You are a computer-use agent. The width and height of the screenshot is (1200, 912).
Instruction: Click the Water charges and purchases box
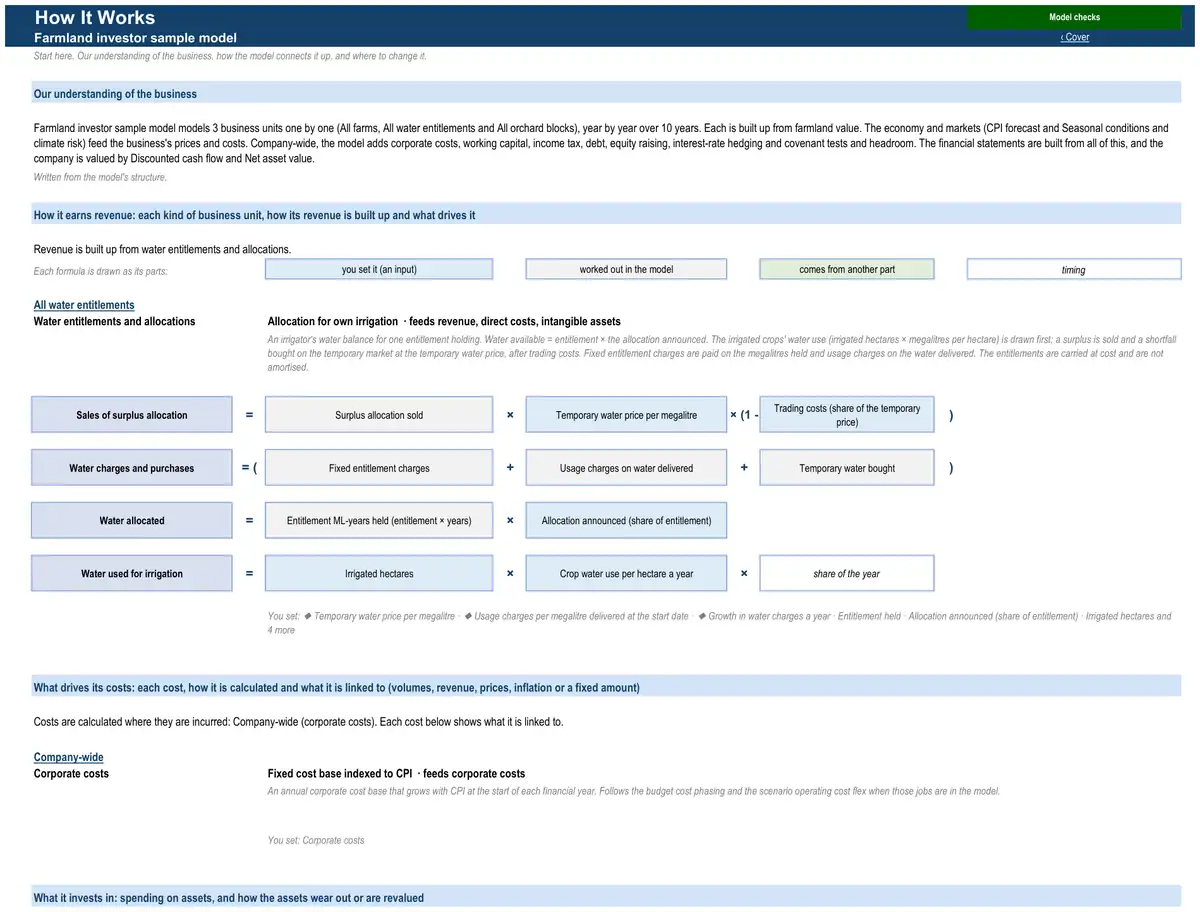point(132,468)
